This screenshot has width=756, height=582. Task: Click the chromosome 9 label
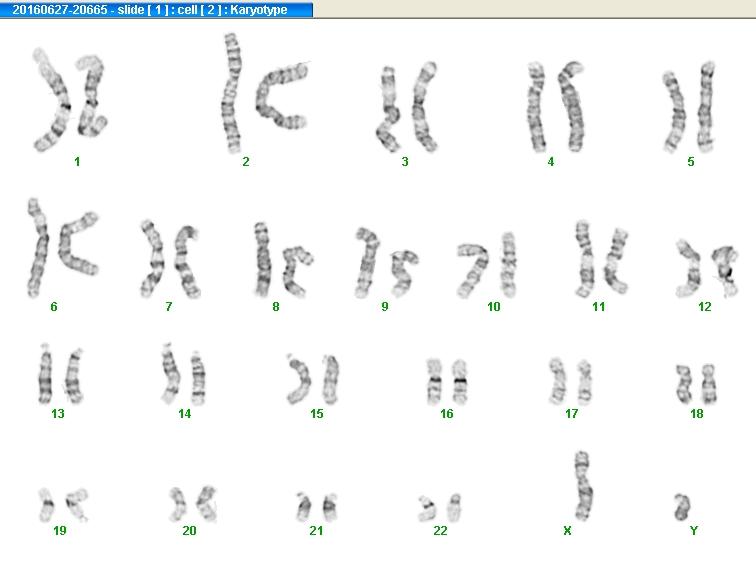[x=385, y=307]
